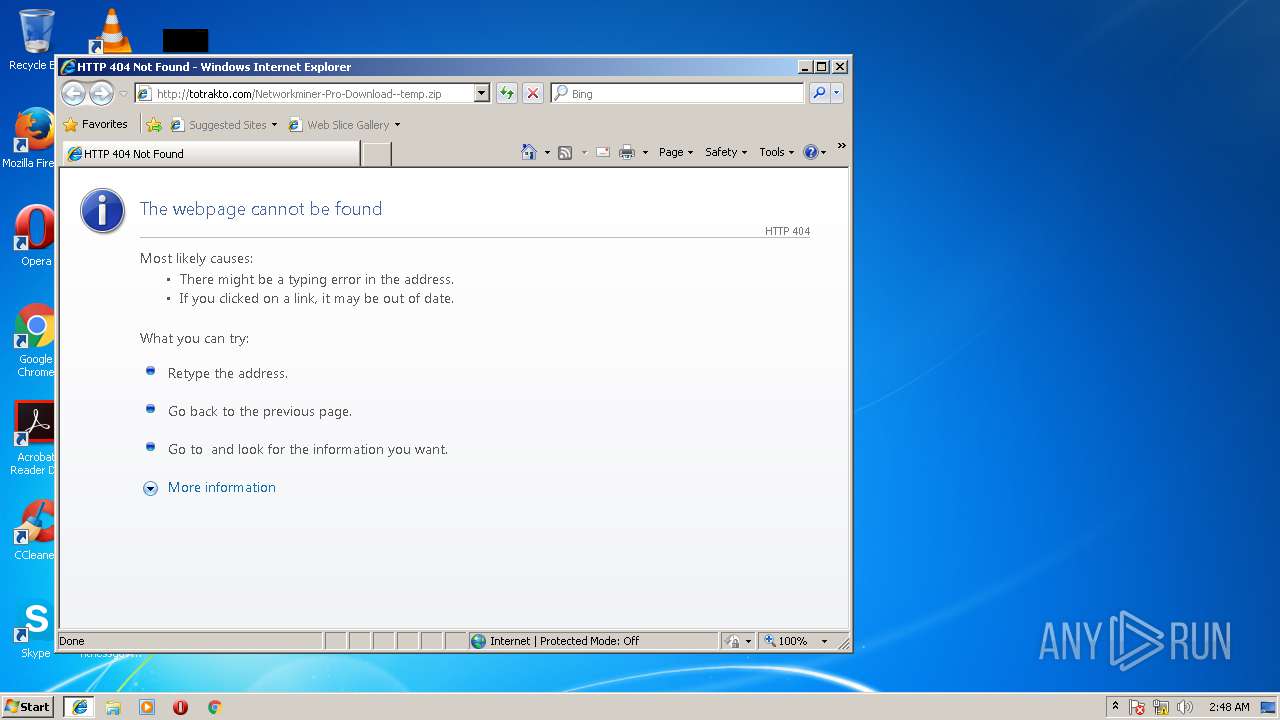Open Windows Explorer folder taskbar icon

coord(113,707)
